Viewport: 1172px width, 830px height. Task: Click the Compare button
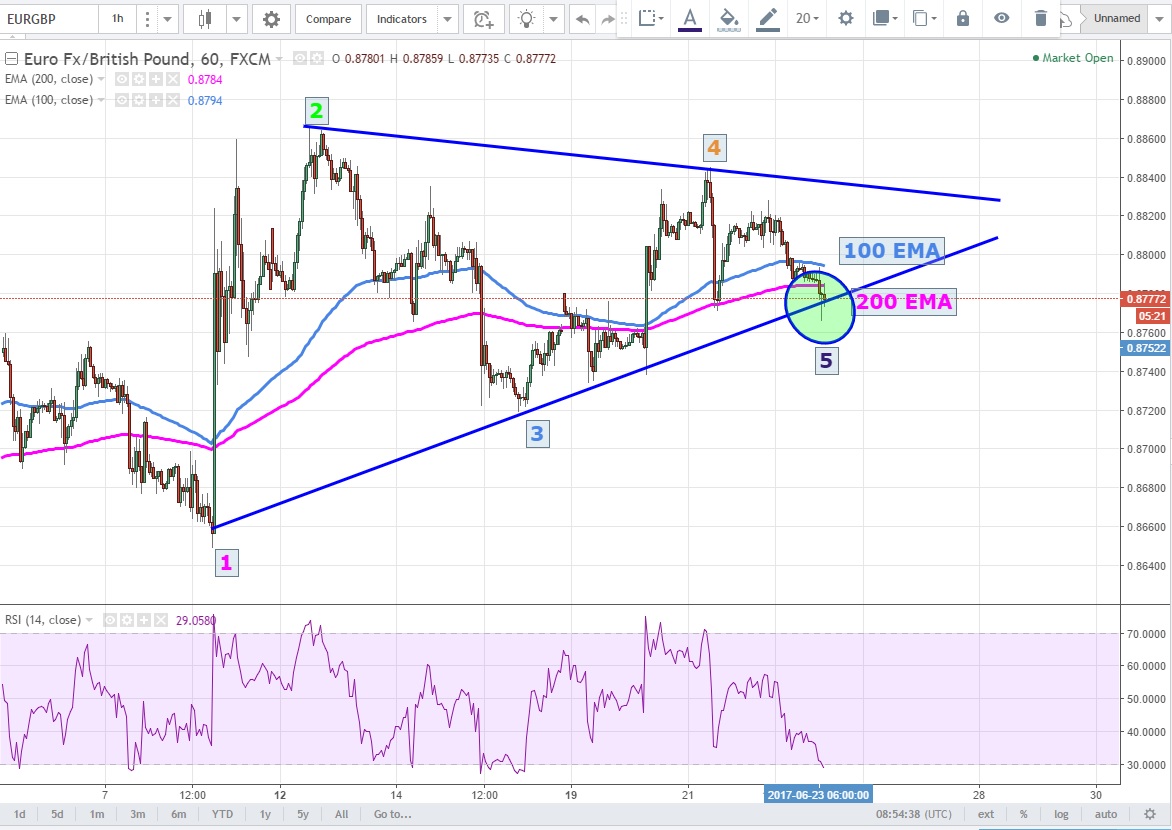tap(328, 19)
